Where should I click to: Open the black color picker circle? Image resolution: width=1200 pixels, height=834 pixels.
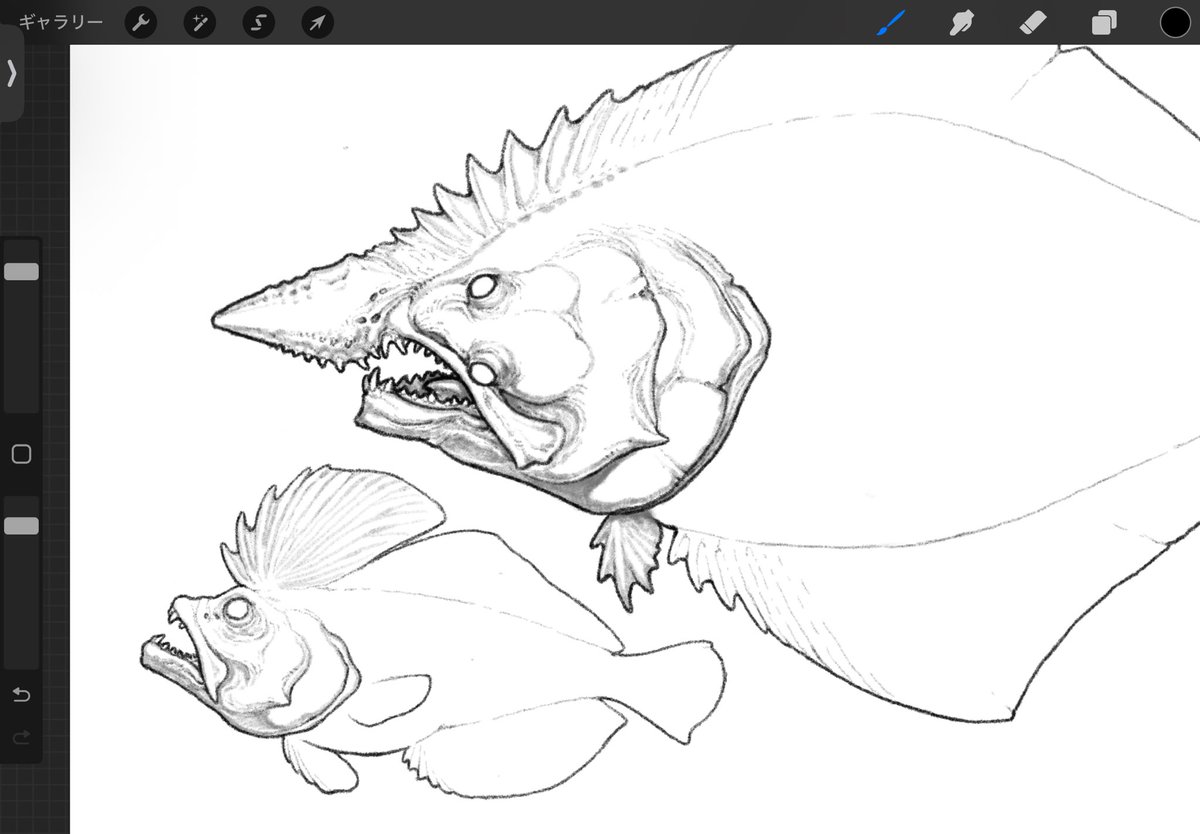tap(1175, 22)
